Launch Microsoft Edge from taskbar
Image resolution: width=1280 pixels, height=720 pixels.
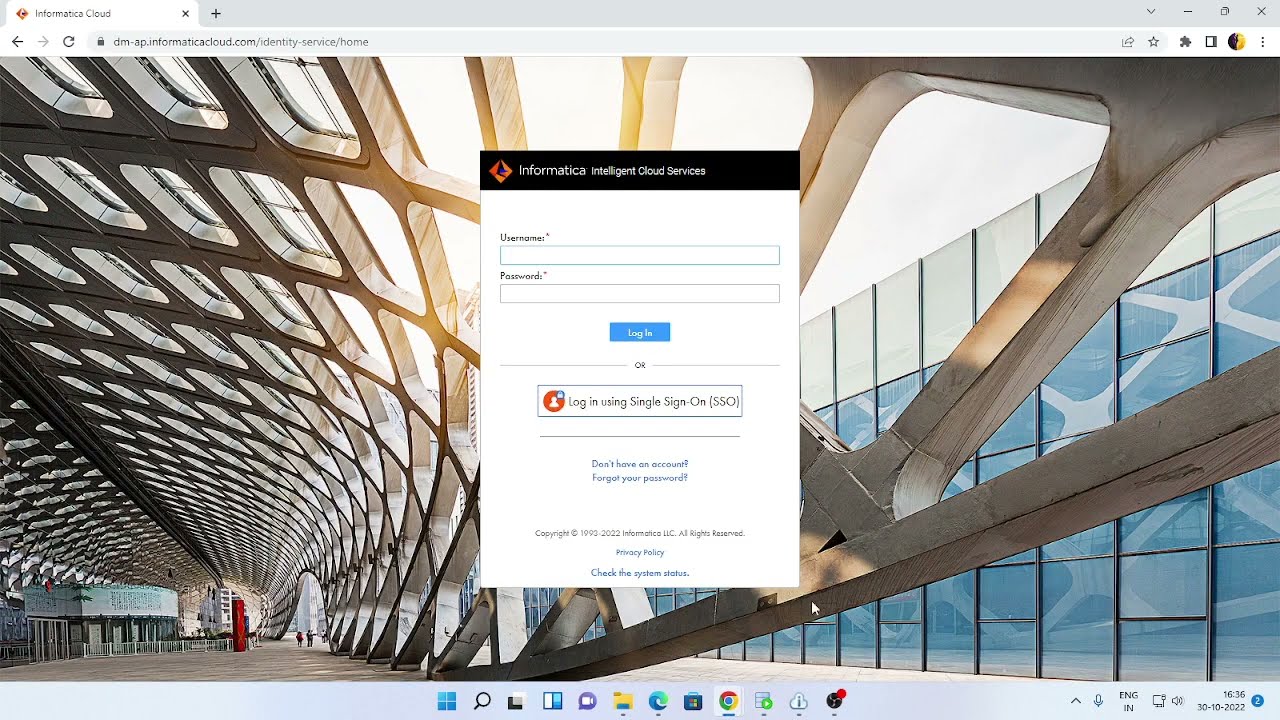pyautogui.click(x=658, y=701)
